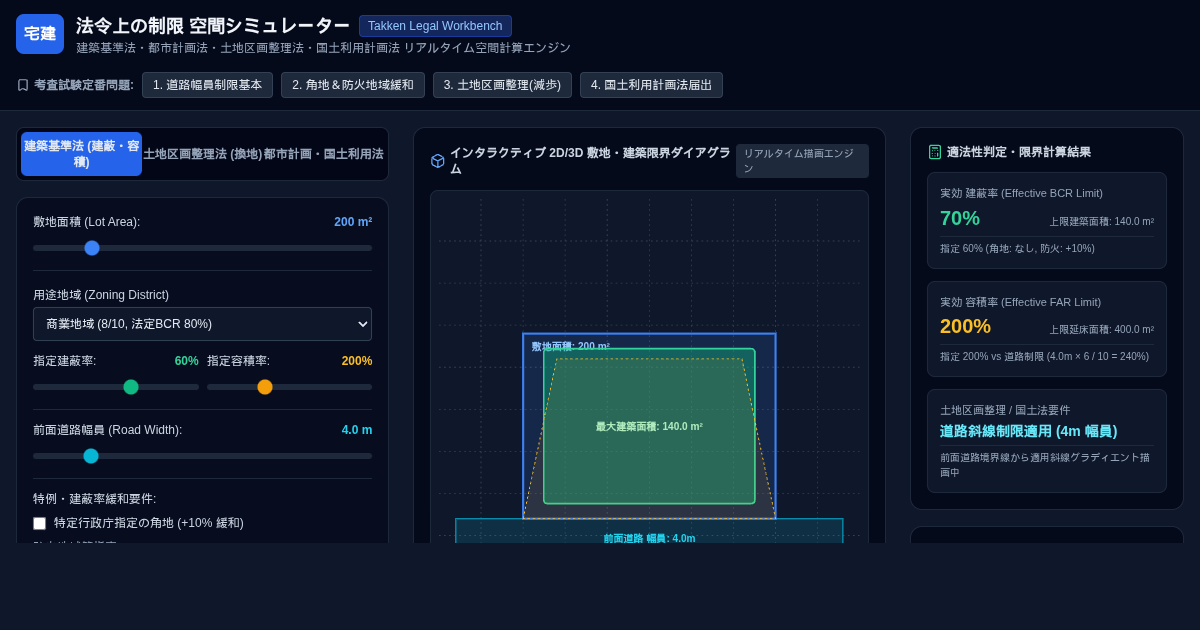Click the cube icon in diagram header
Viewport: 1200px width, 630px height.
coord(438,161)
